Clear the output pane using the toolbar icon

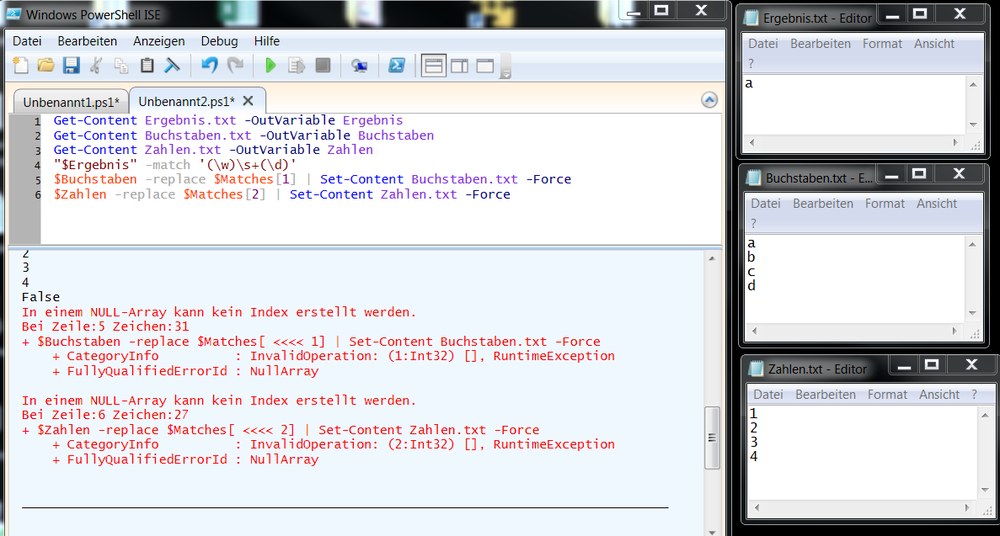pos(172,66)
